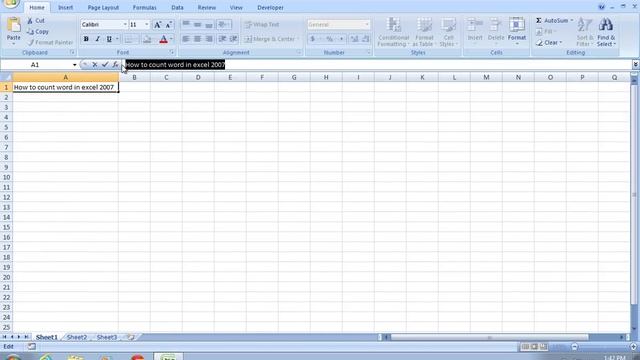640x360 pixels.
Task: Click the fill color bucket icon
Action: pyautogui.click(x=147, y=39)
